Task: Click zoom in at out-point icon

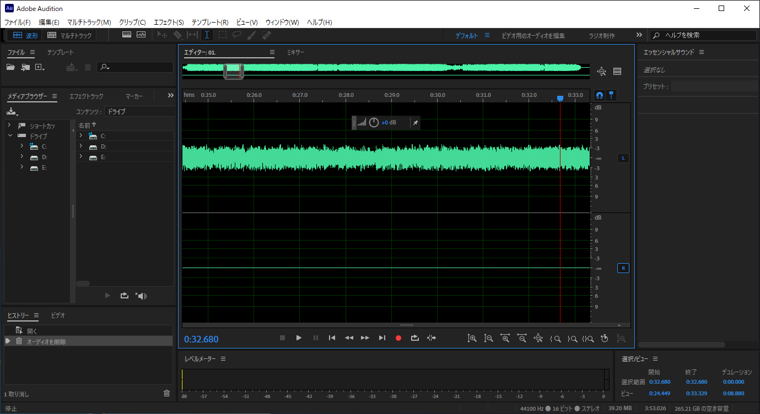Action: (x=572, y=338)
